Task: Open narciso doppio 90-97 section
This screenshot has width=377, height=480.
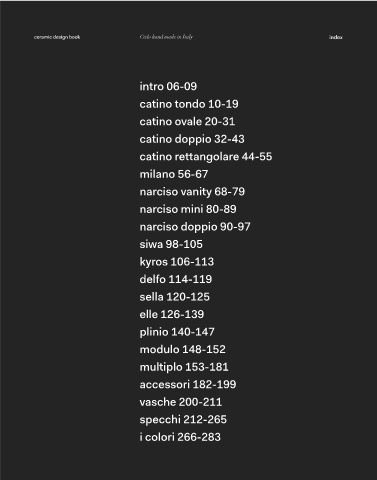Action: [195, 227]
